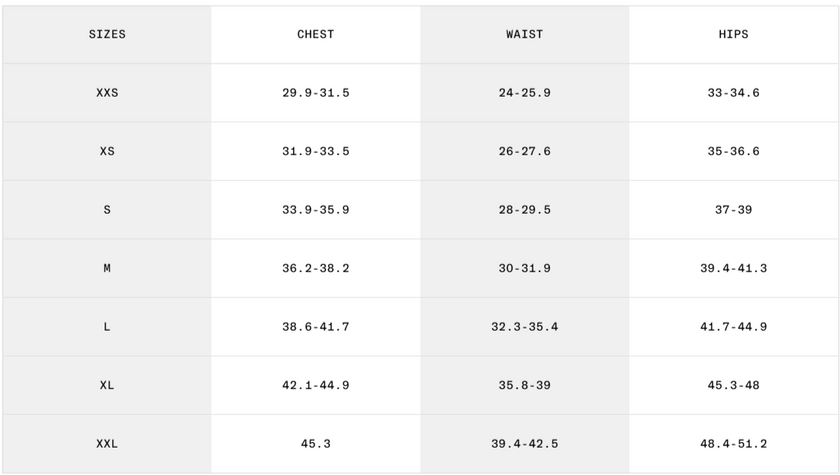Click the L size row label
Image resolution: width=840 pixels, height=475 pixels.
pyautogui.click(x=107, y=327)
